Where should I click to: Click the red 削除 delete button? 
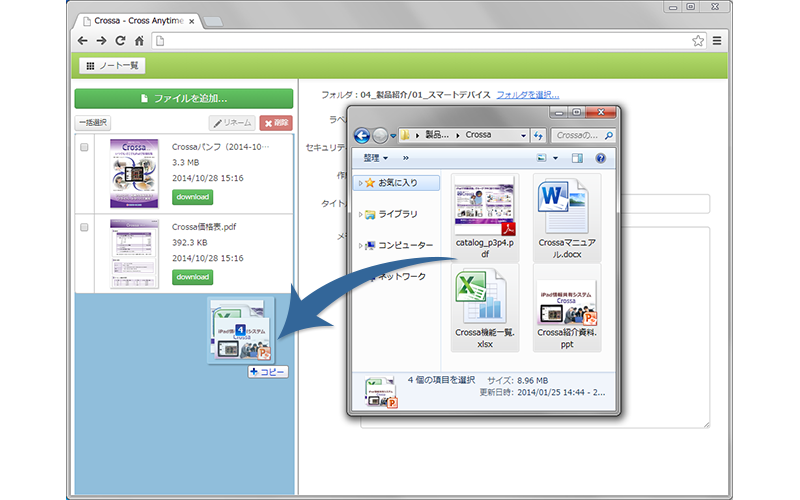pyautogui.click(x=276, y=123)
